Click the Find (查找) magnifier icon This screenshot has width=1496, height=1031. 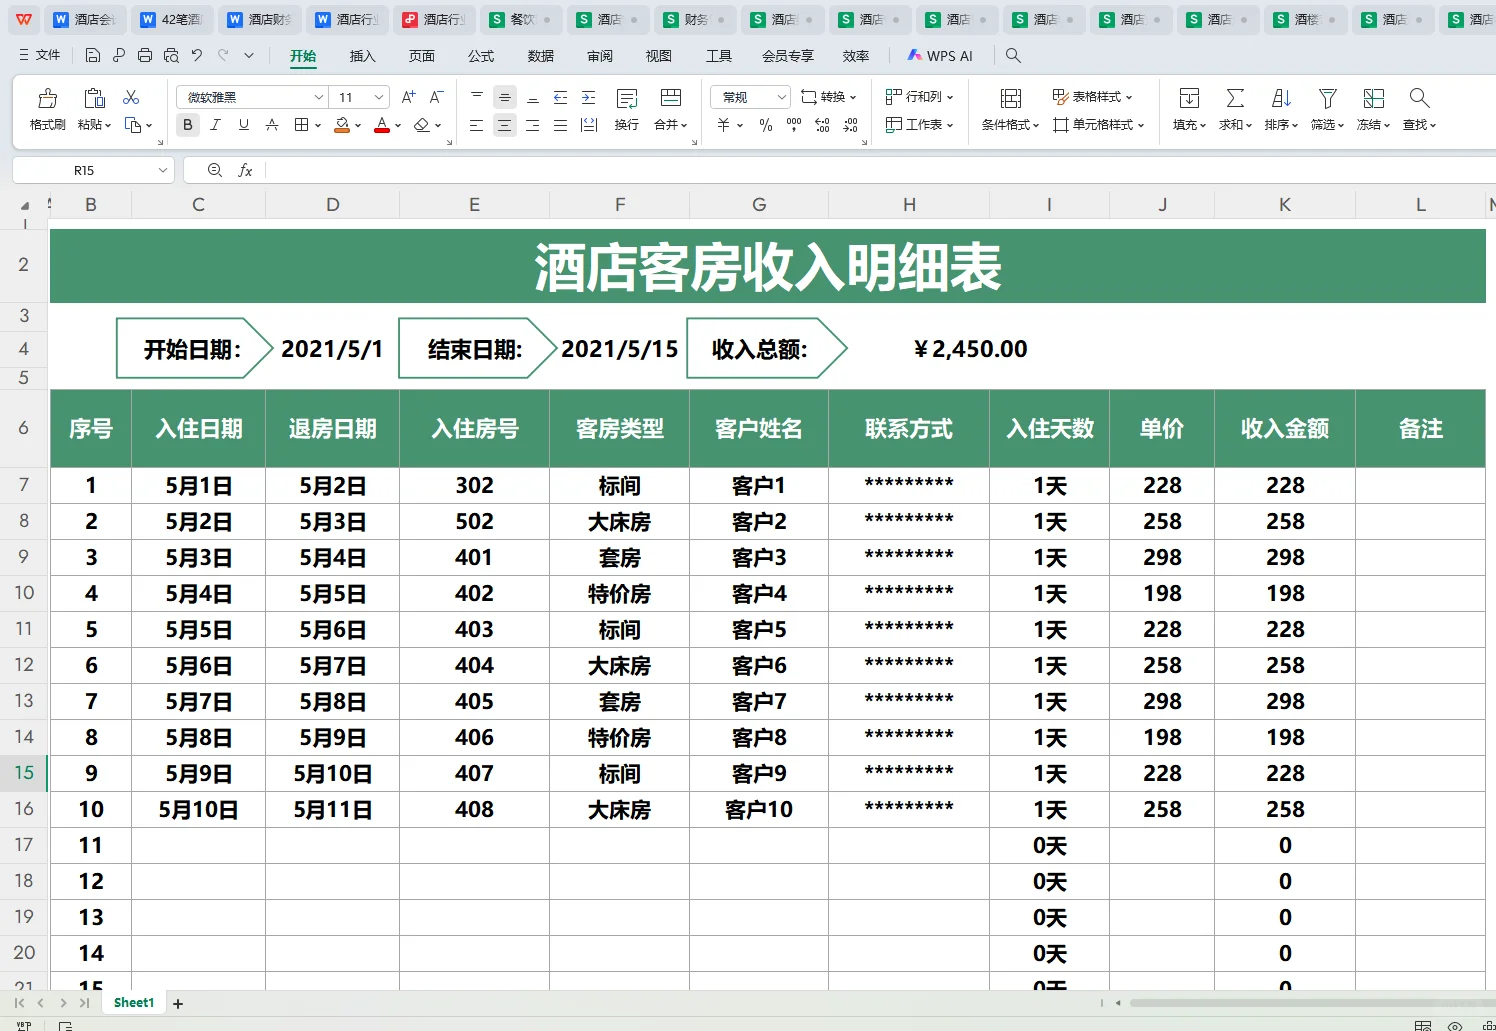[1419, 98]
